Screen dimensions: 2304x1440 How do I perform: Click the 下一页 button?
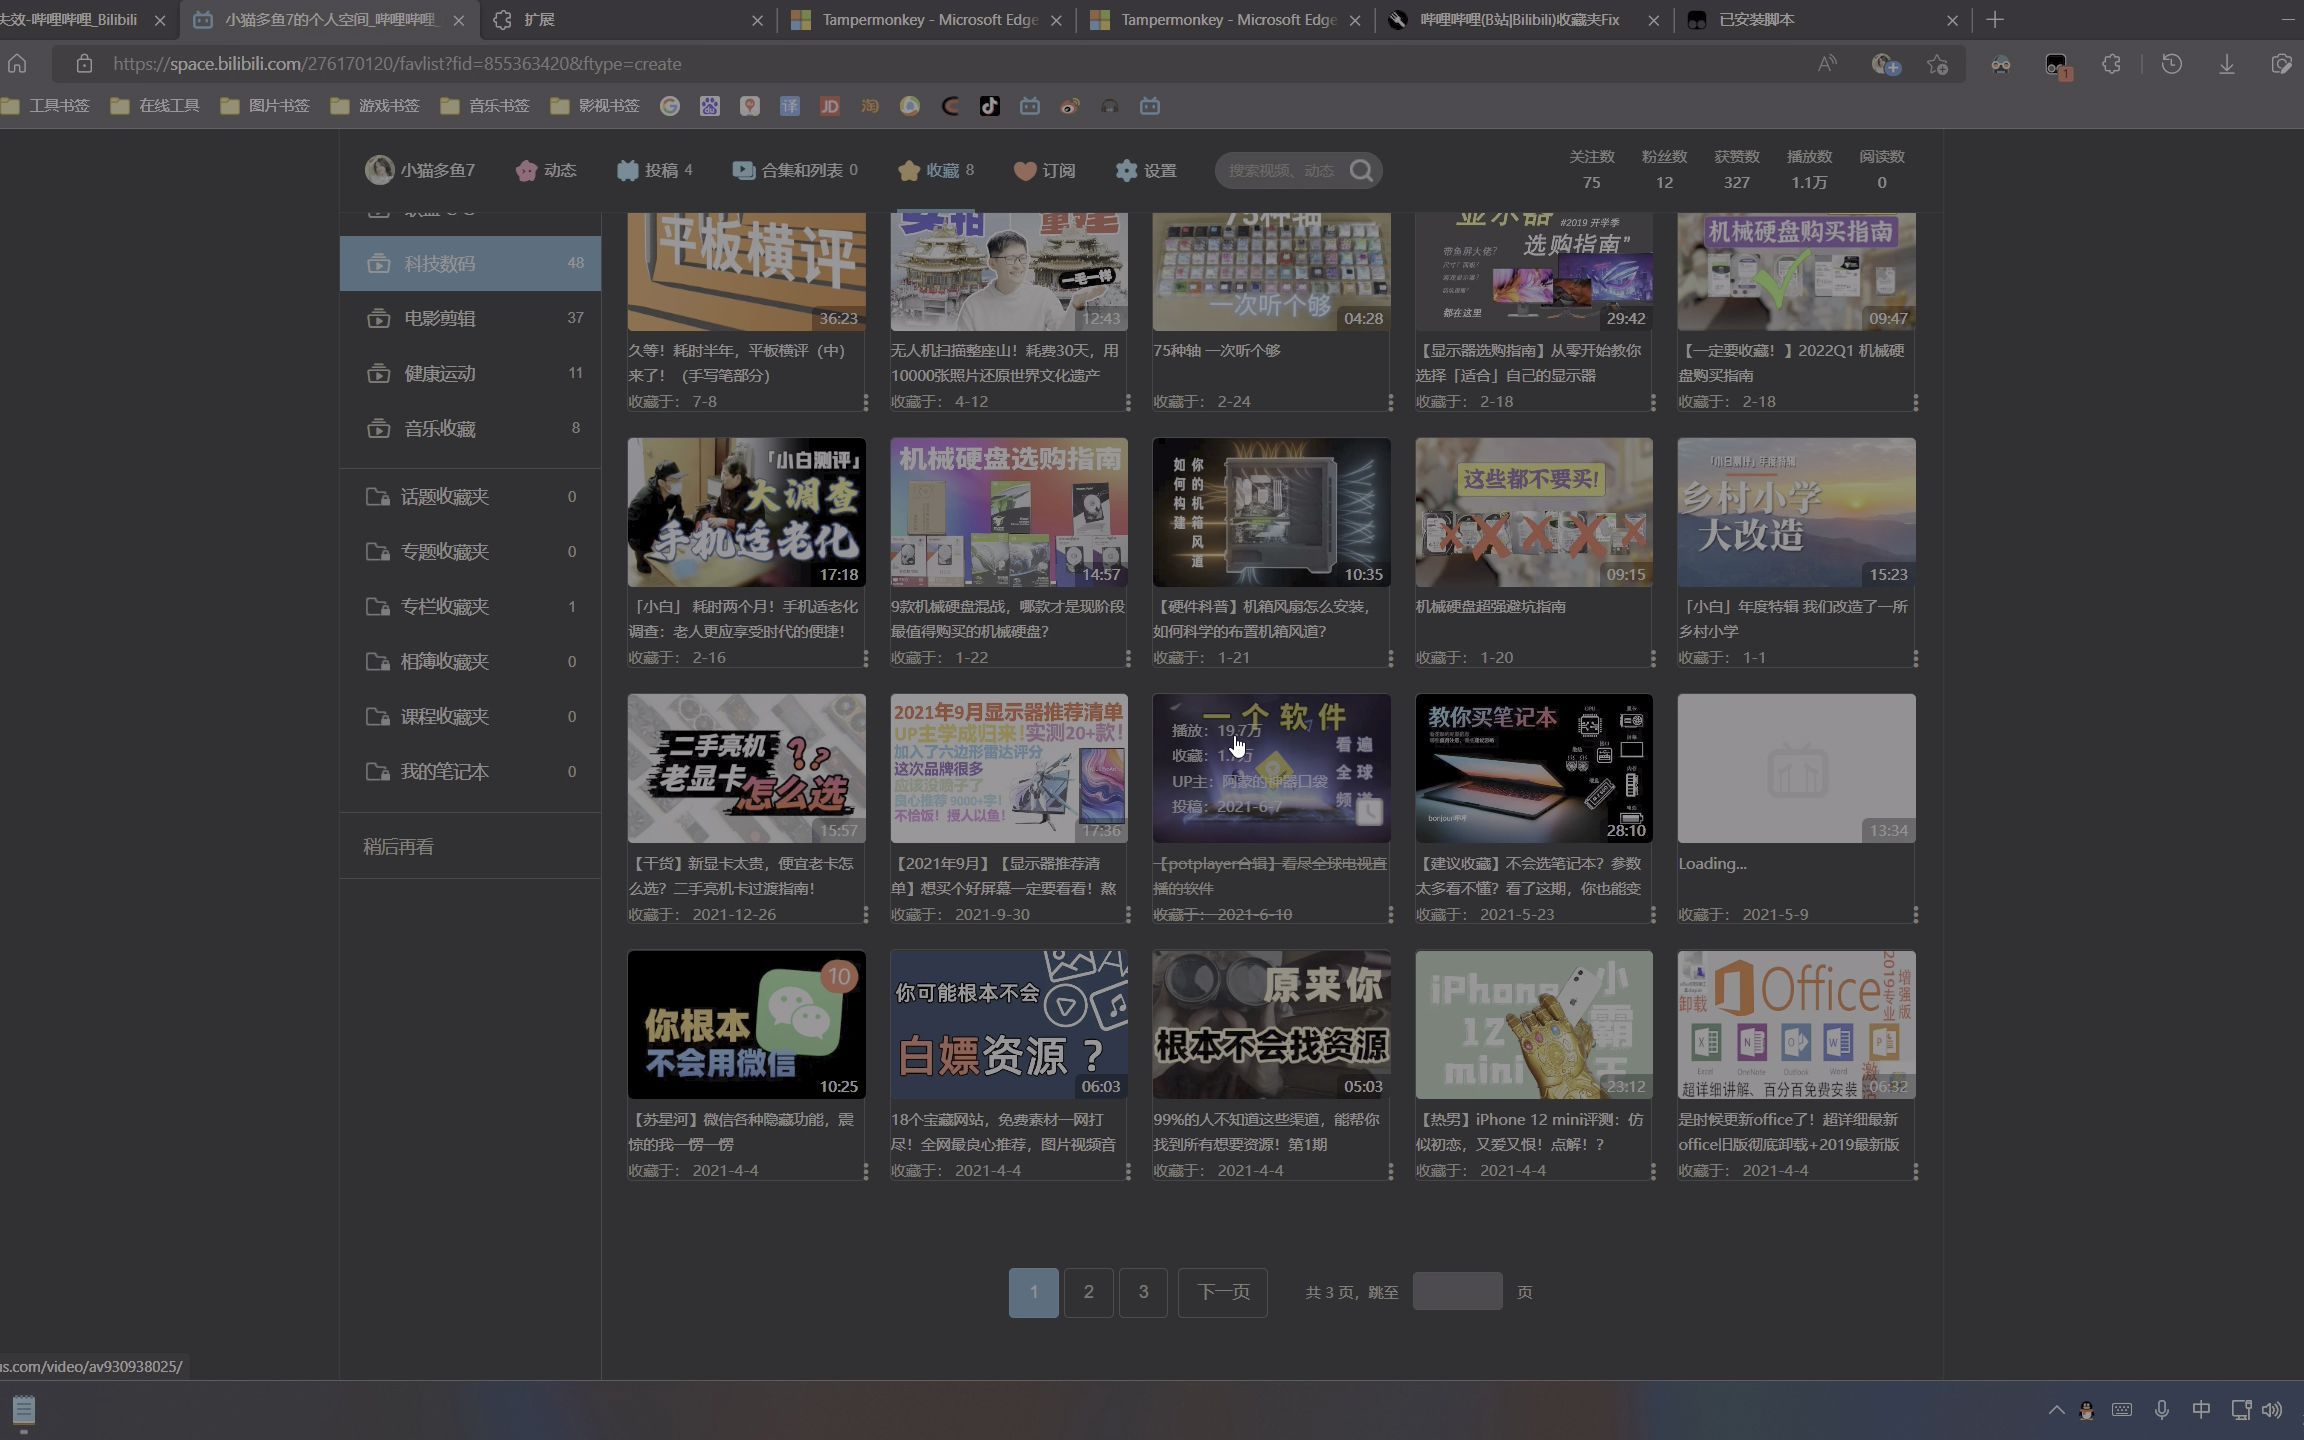(x=1223, y=1292)
